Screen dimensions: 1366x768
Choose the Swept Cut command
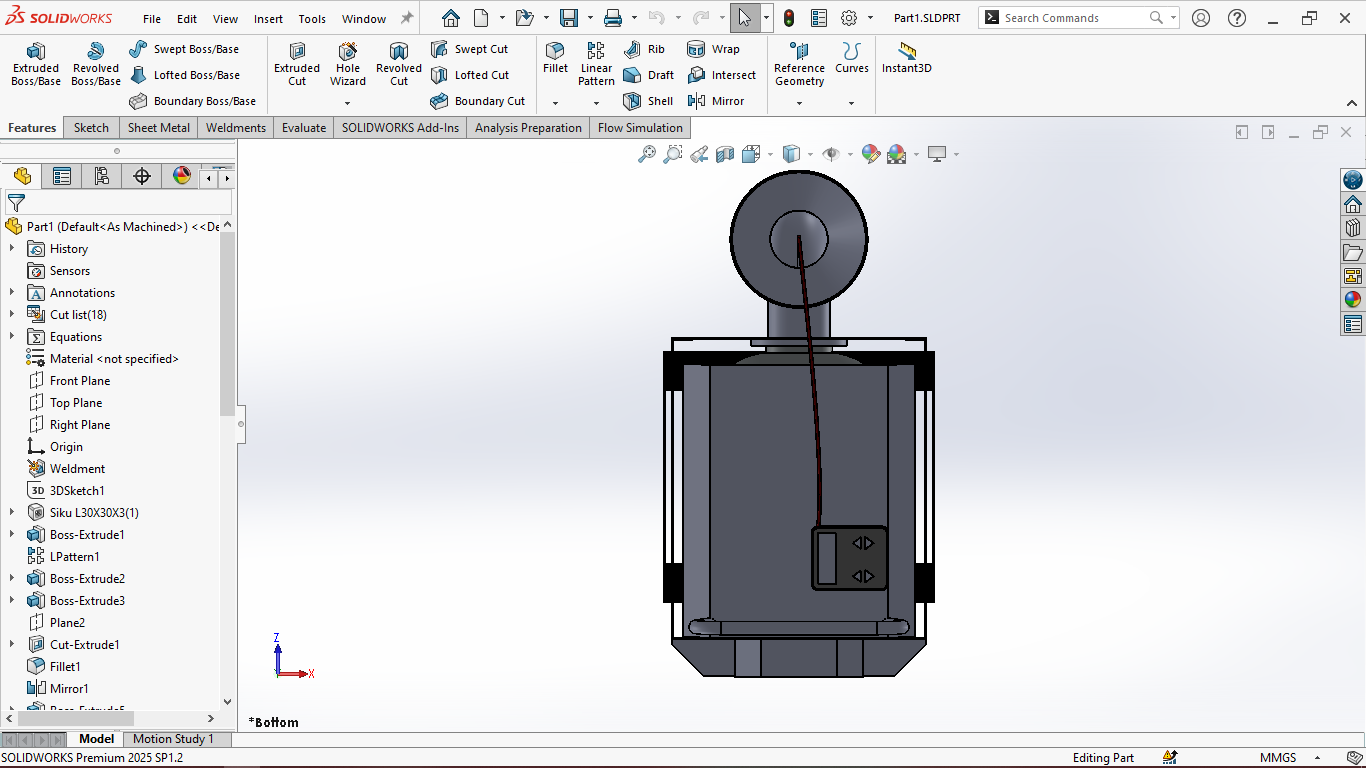click(x=470, y=49)
